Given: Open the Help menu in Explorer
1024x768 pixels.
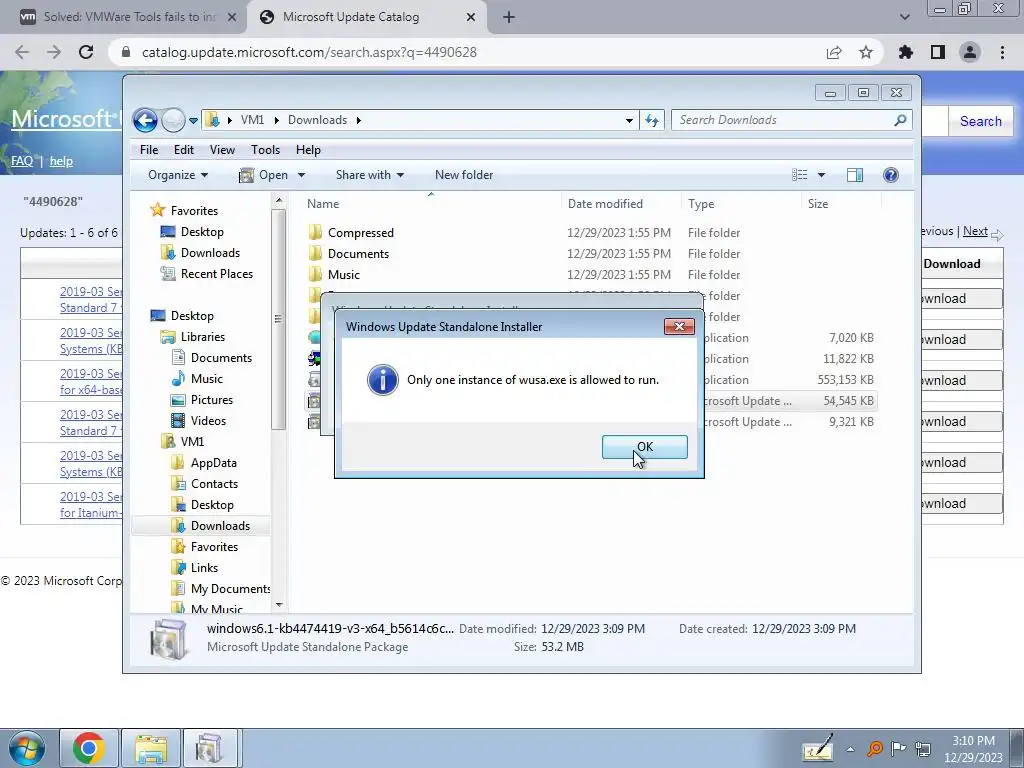Looking at the screenshot, I should [x=308, y=150].
